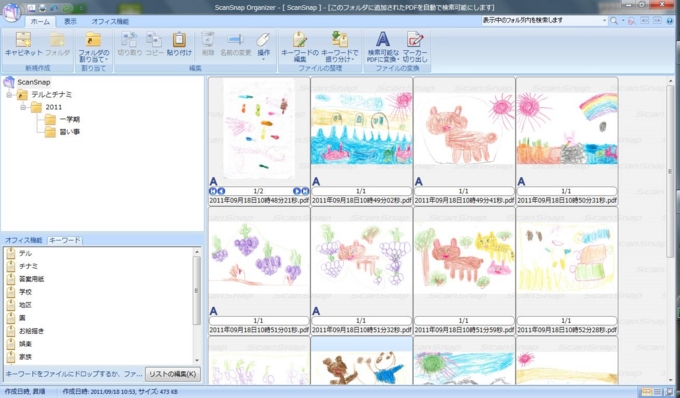Image resolution: width=680 pixels, height=398 pixels.
Task: Collapse the 2011 folder node
Action: click(23, 107)
